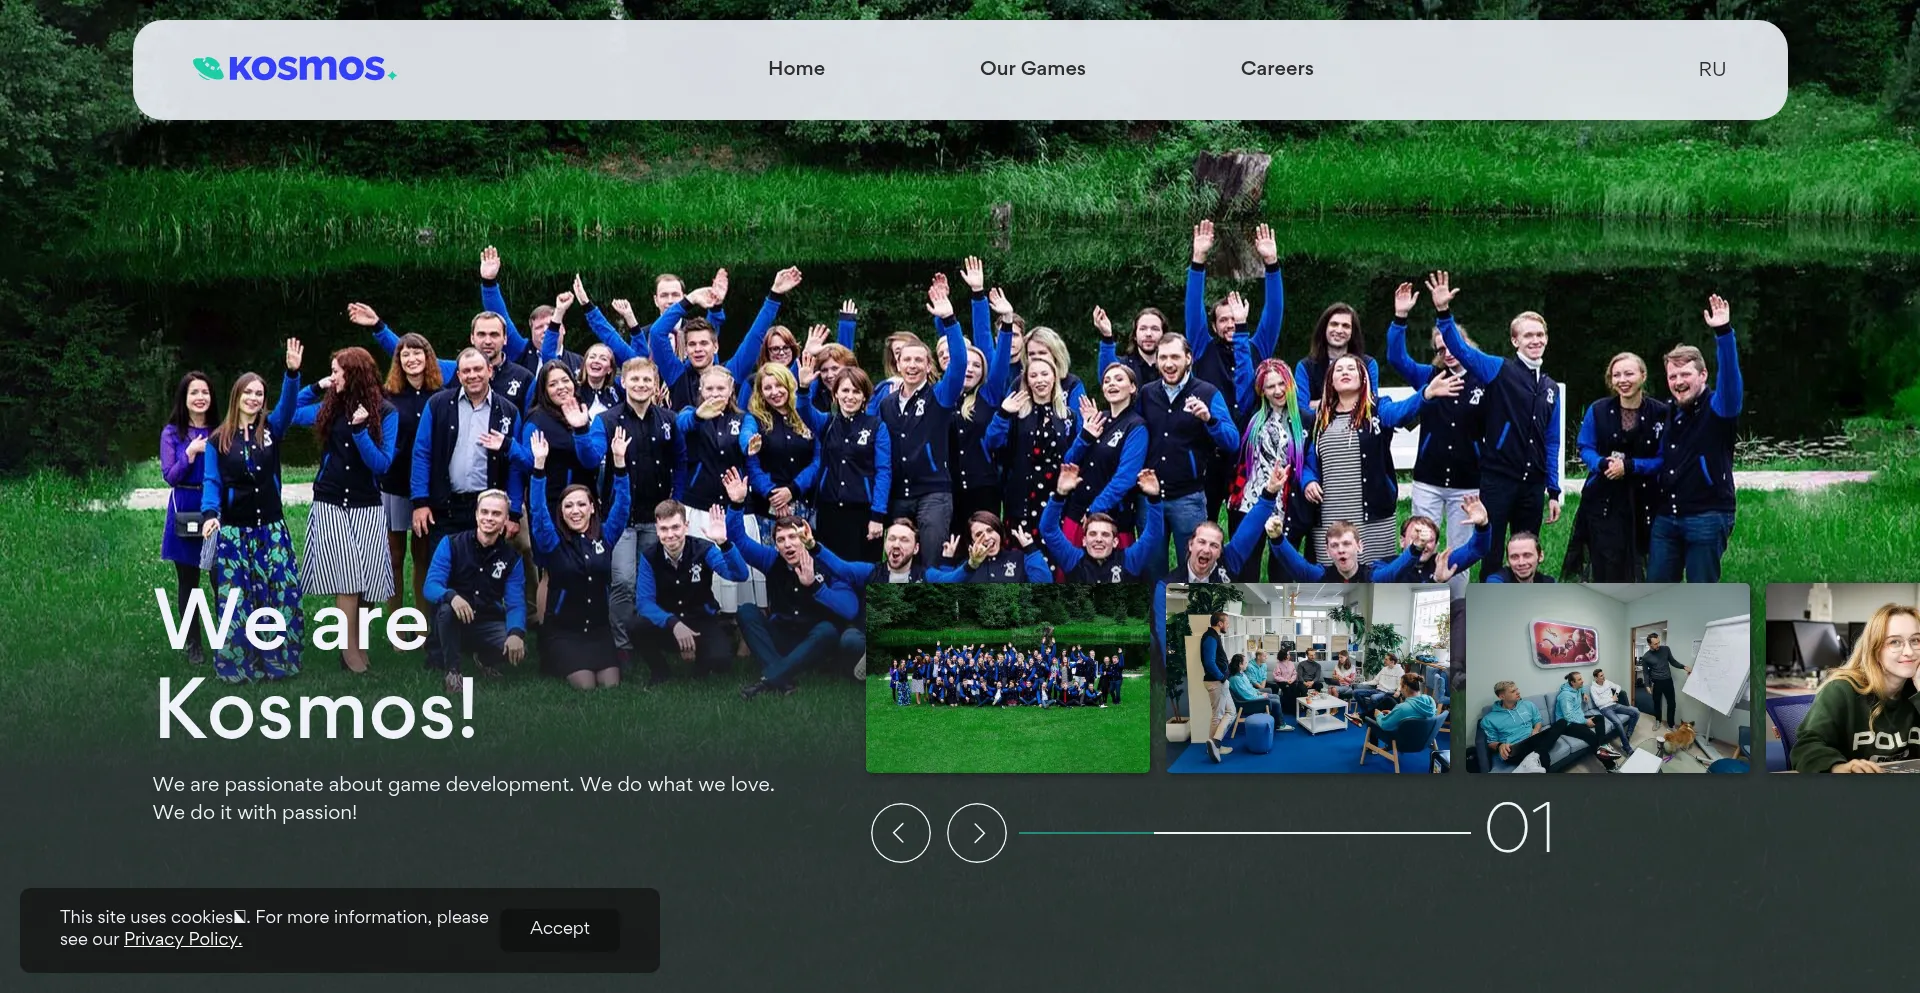The image size is (1920, 993).
Task: Open the Careers page
Action: pyautogui.click(x=1276, y=69)
